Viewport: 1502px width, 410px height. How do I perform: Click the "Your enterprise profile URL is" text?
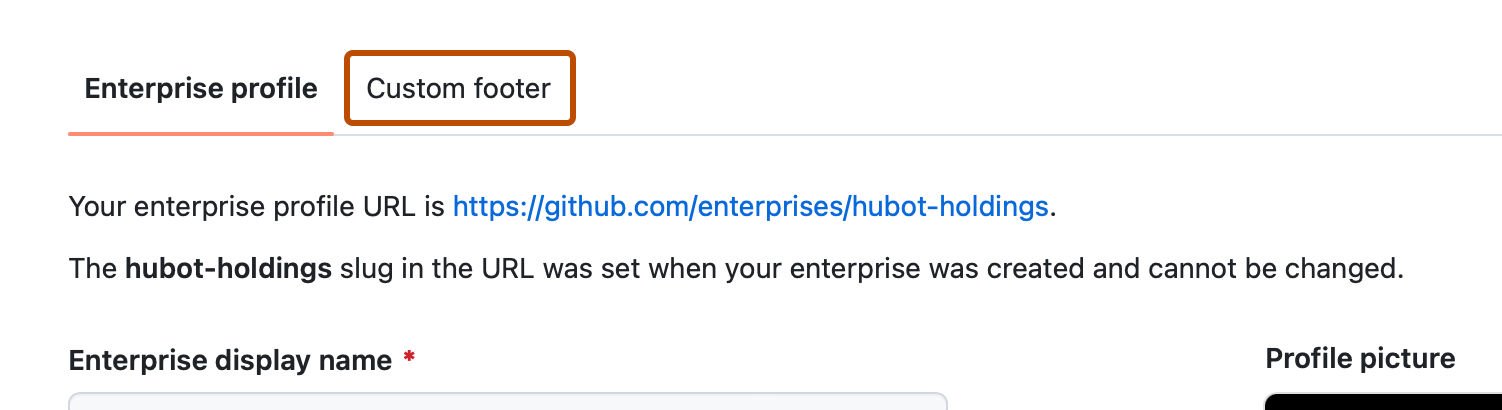coord(256,207)
